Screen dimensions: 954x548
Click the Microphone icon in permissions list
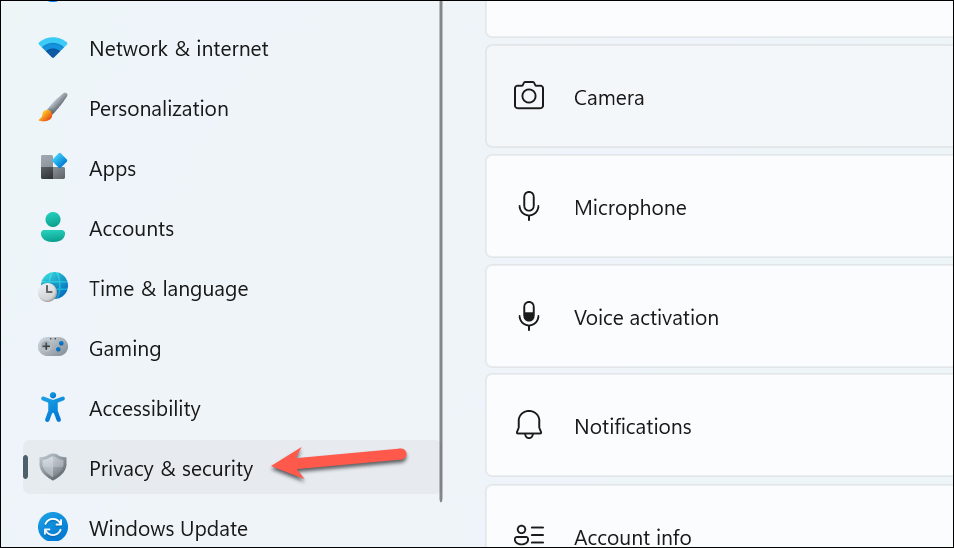(x=529, y=206)
